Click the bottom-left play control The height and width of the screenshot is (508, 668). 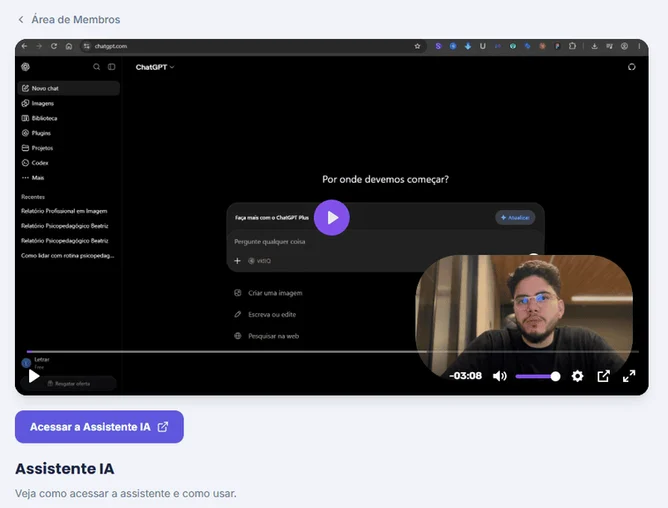[34, 376]
